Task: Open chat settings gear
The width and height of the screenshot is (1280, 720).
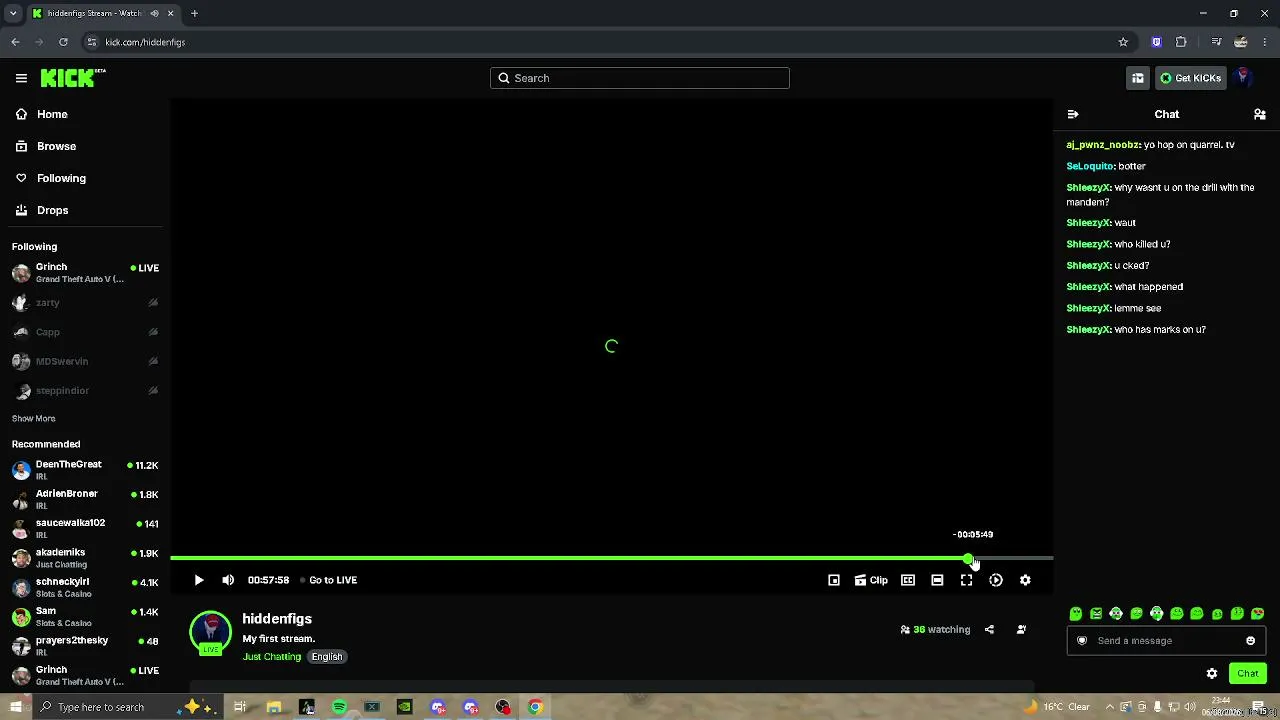Action: coord(1212,673)
